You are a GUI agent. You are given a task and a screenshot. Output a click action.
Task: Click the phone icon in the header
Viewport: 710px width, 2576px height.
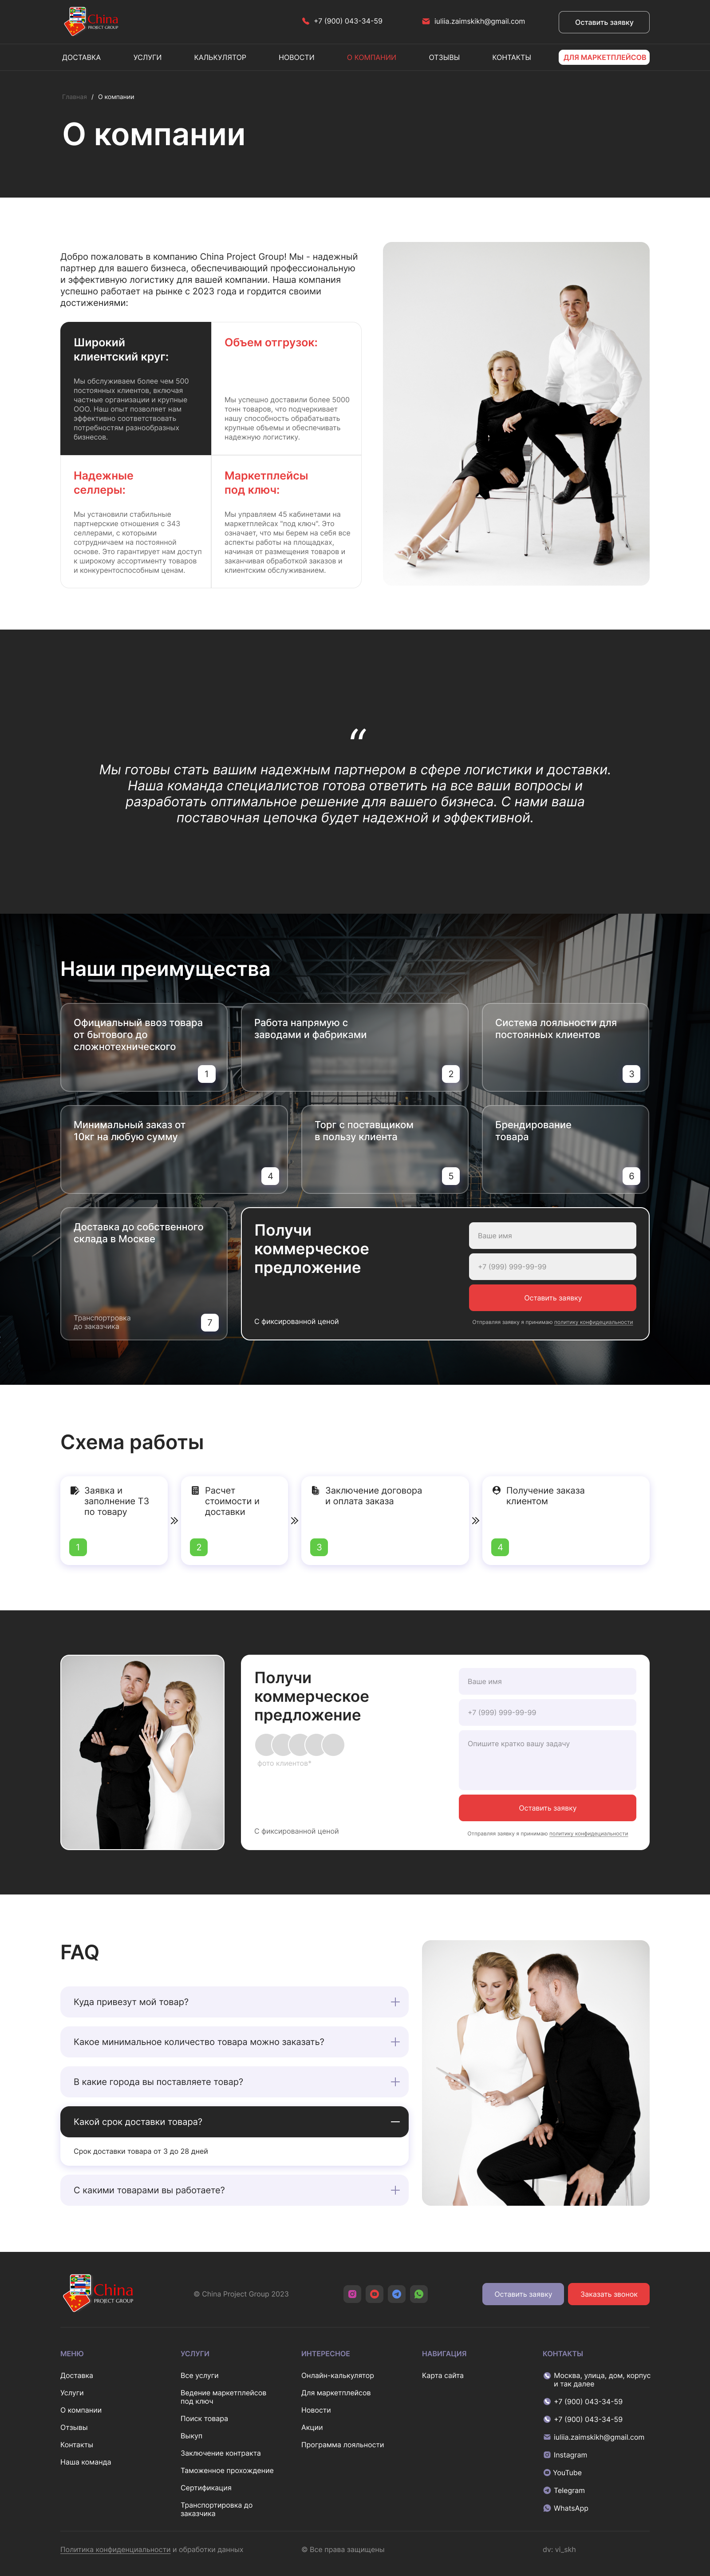point(306,21)
